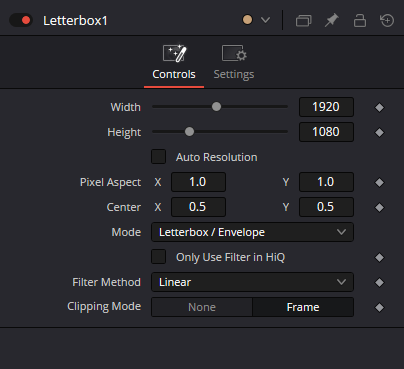
Task: Add keyframe for Clipping Mode
Action: tap(379, 308)
